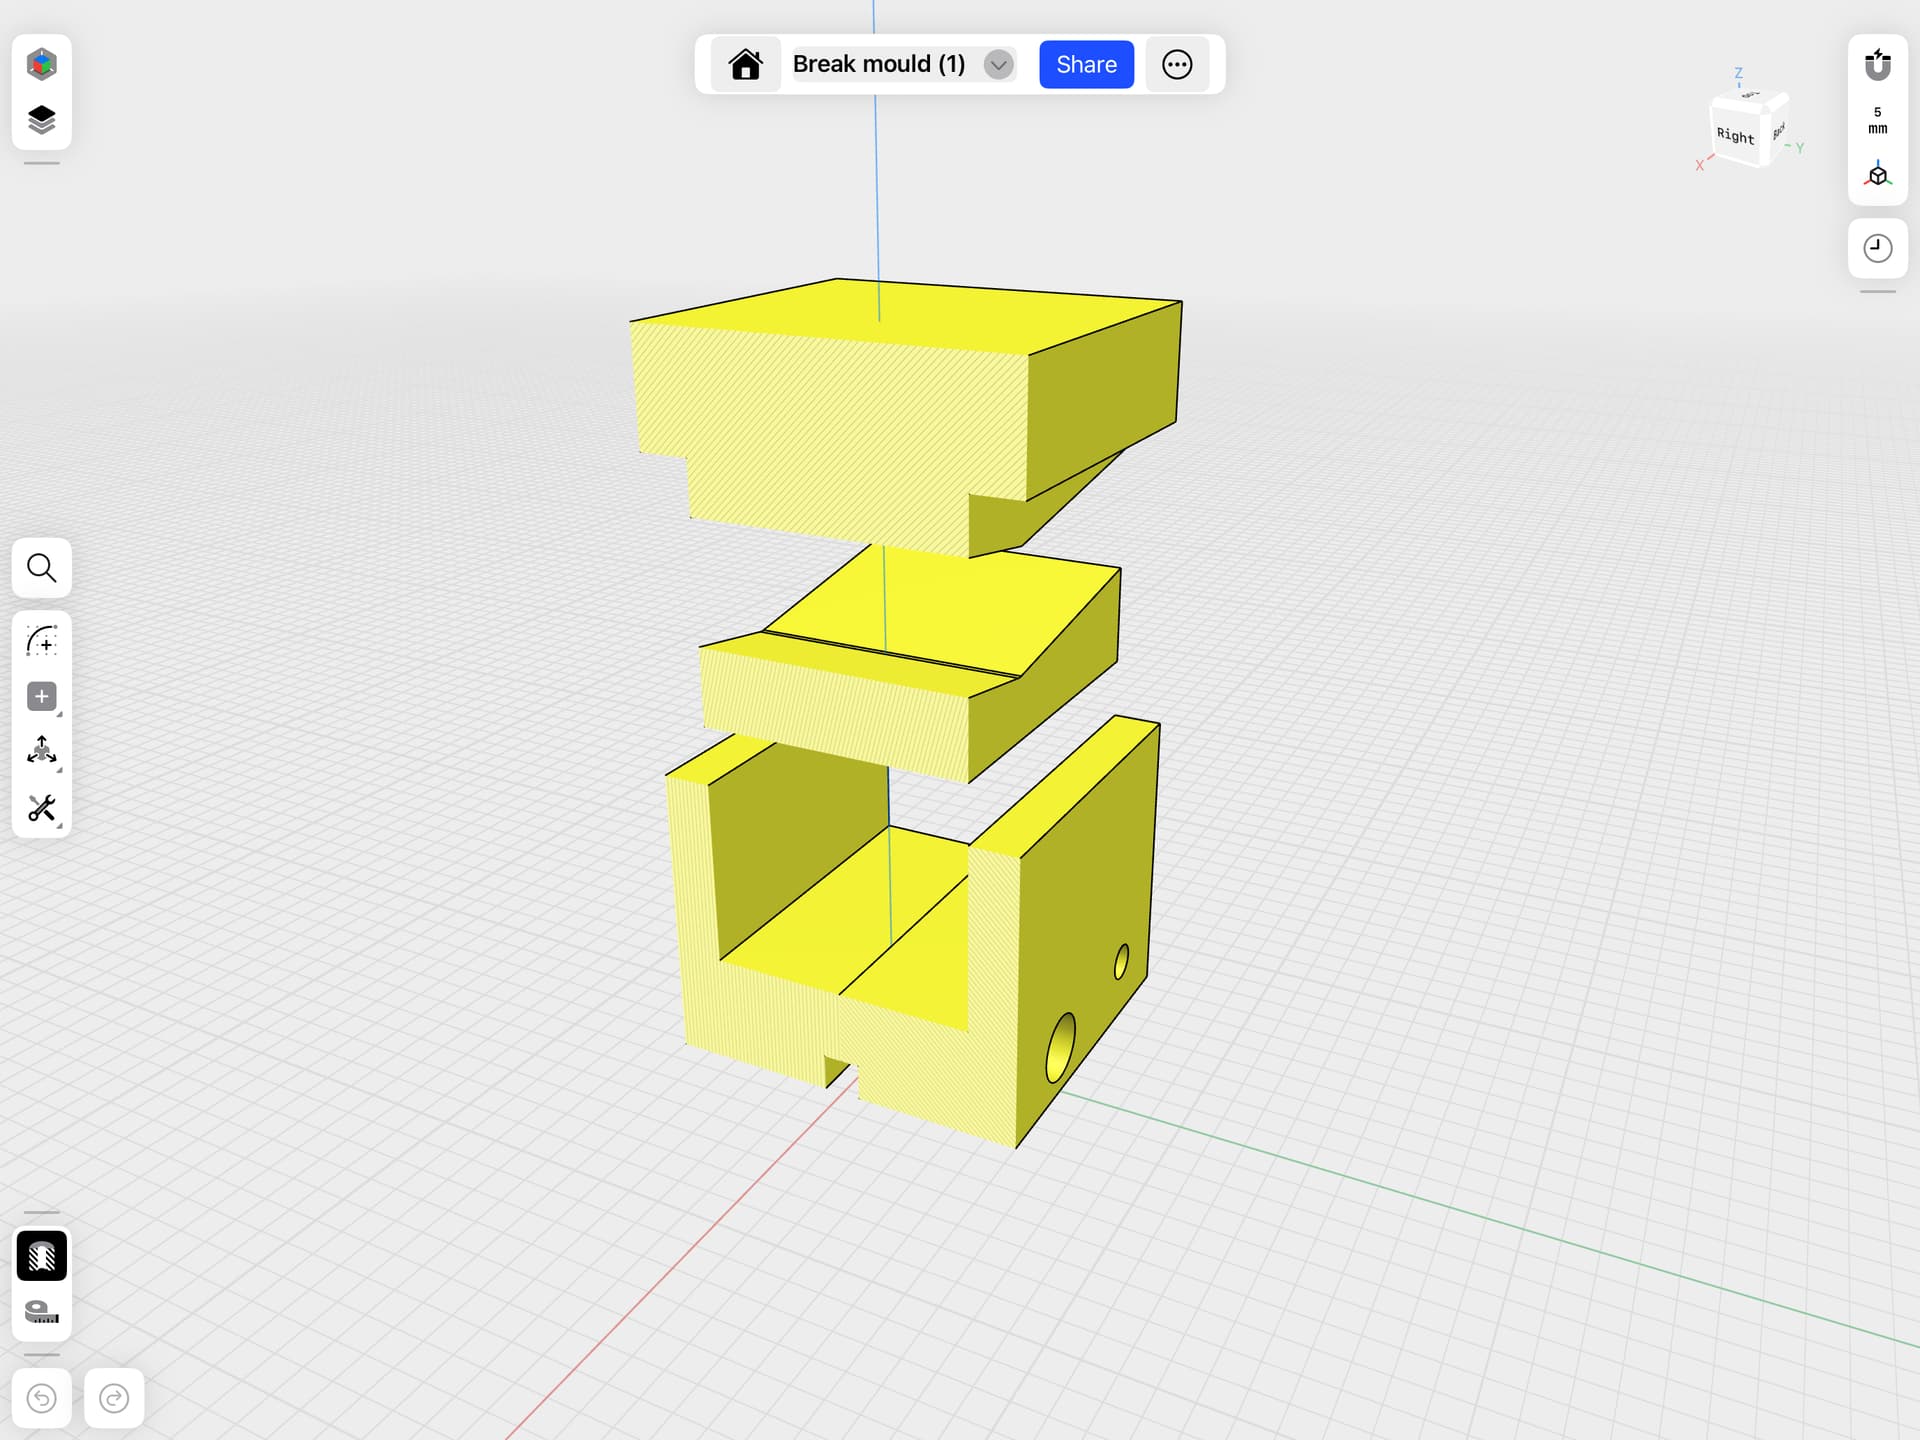The image size is (1920, 1440).
Task: Open the Add shape plus tool
Action: point(41,697)
